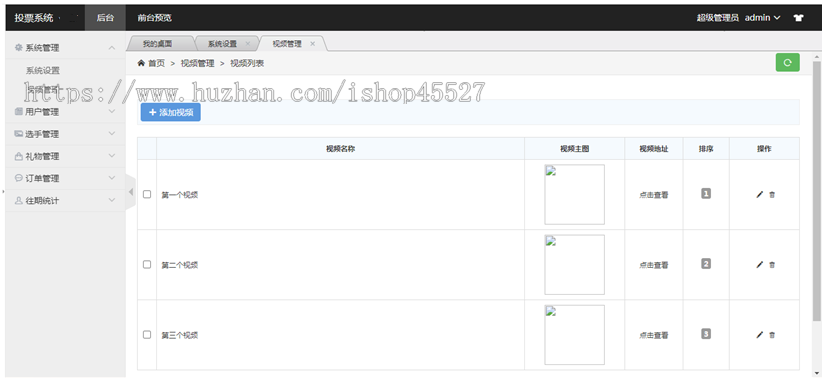Collapse the 系统管理 menu chevron
Viewport: 824px width, 380px height.
pos(111,47)
